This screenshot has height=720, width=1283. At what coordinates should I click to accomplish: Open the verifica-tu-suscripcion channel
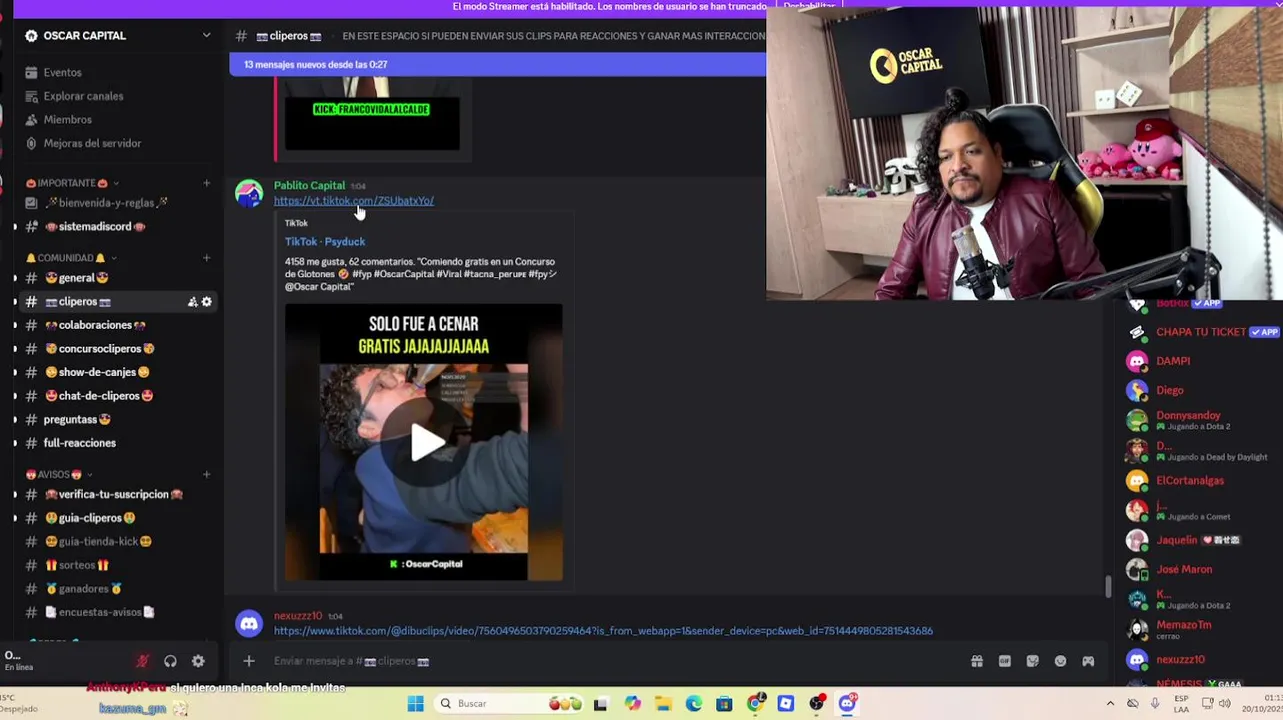(x=113, y=494)
